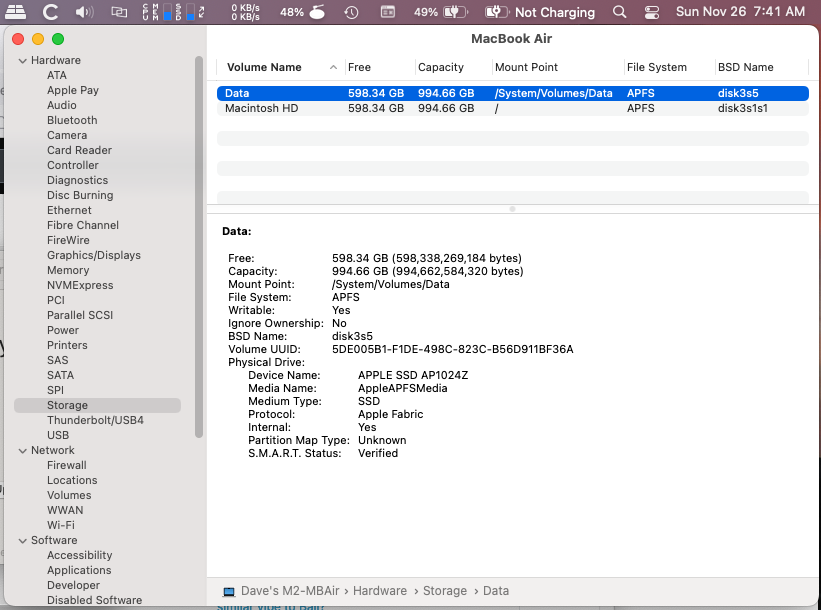This screenshot has width=821, height=610.
Task: Click Dave's M2-MBAir in path bar
Action: pos(290,591)
